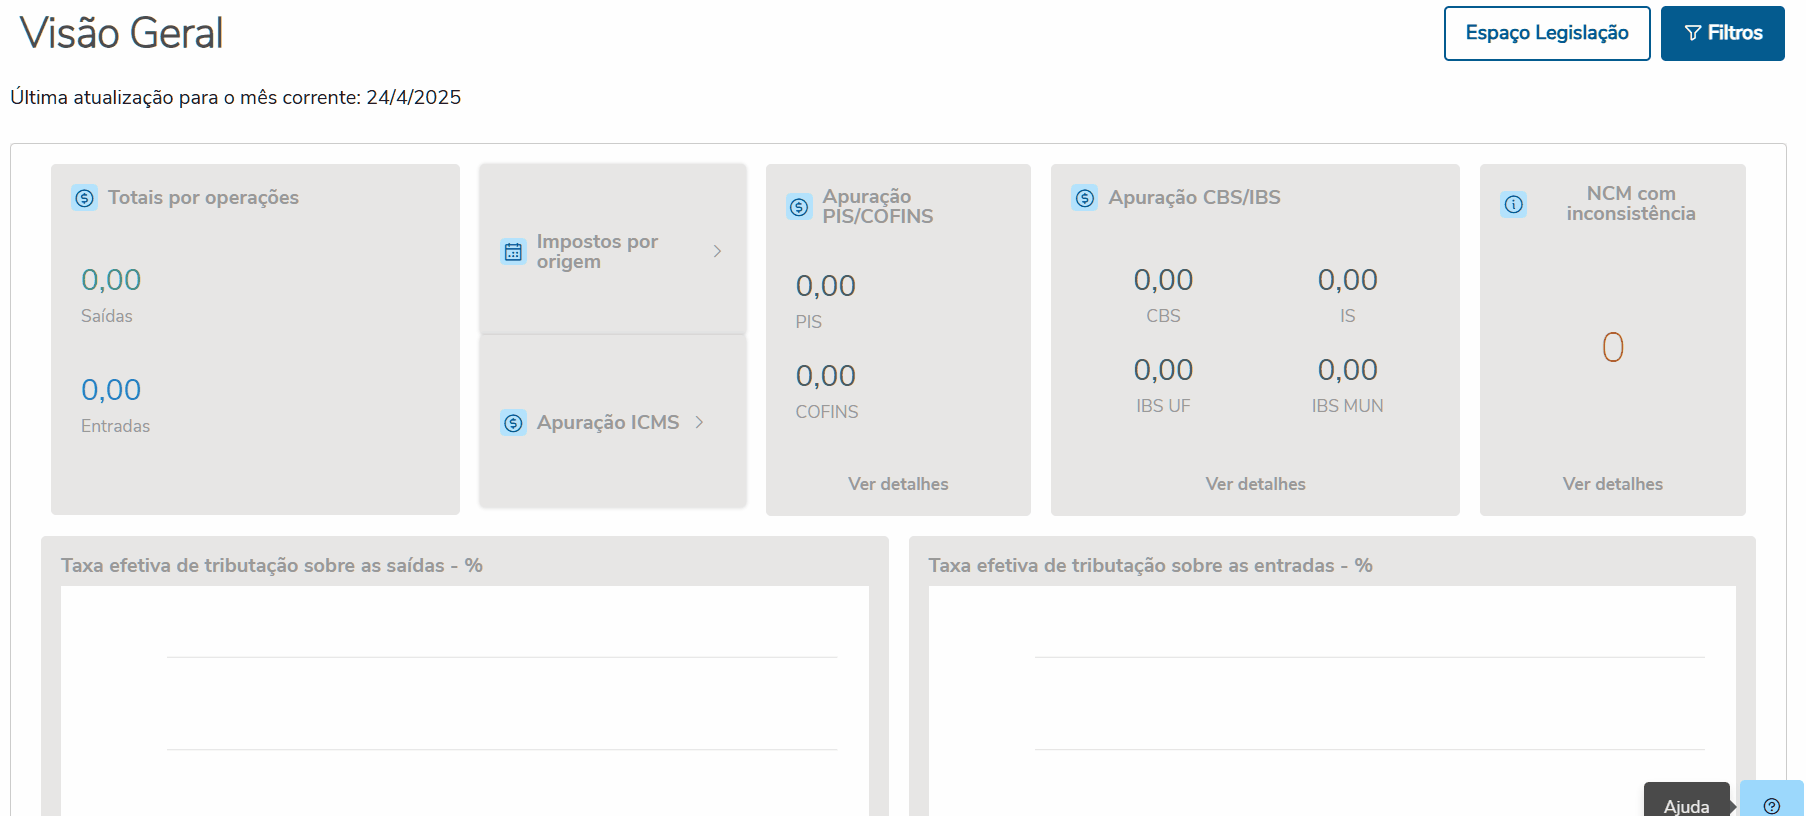Click the COFINS value 0,00

click(826, 376)
